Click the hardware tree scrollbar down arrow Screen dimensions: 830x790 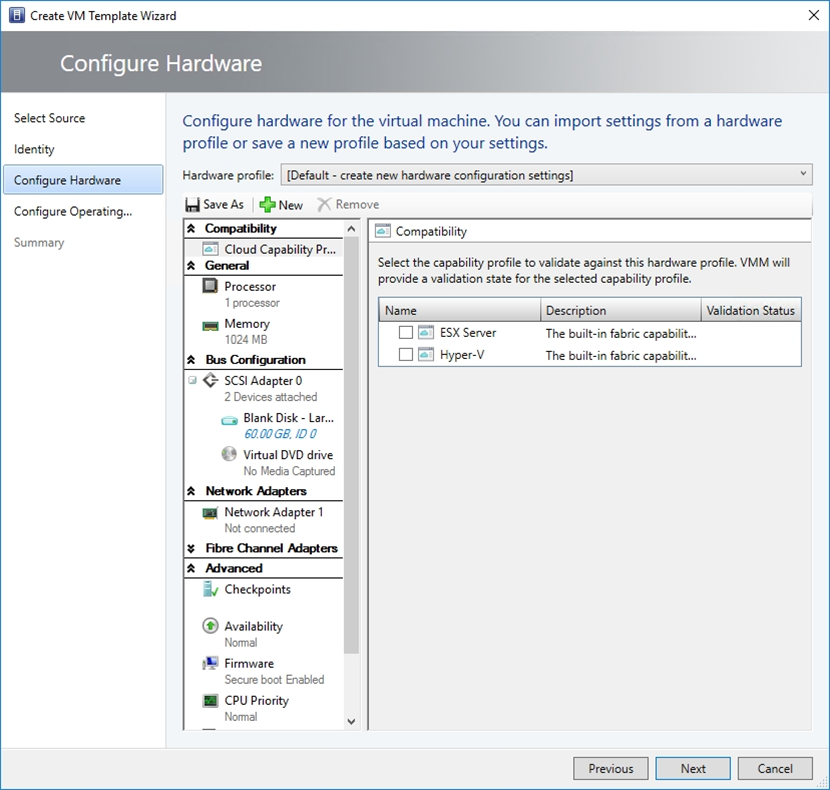[x=351, y=721]
